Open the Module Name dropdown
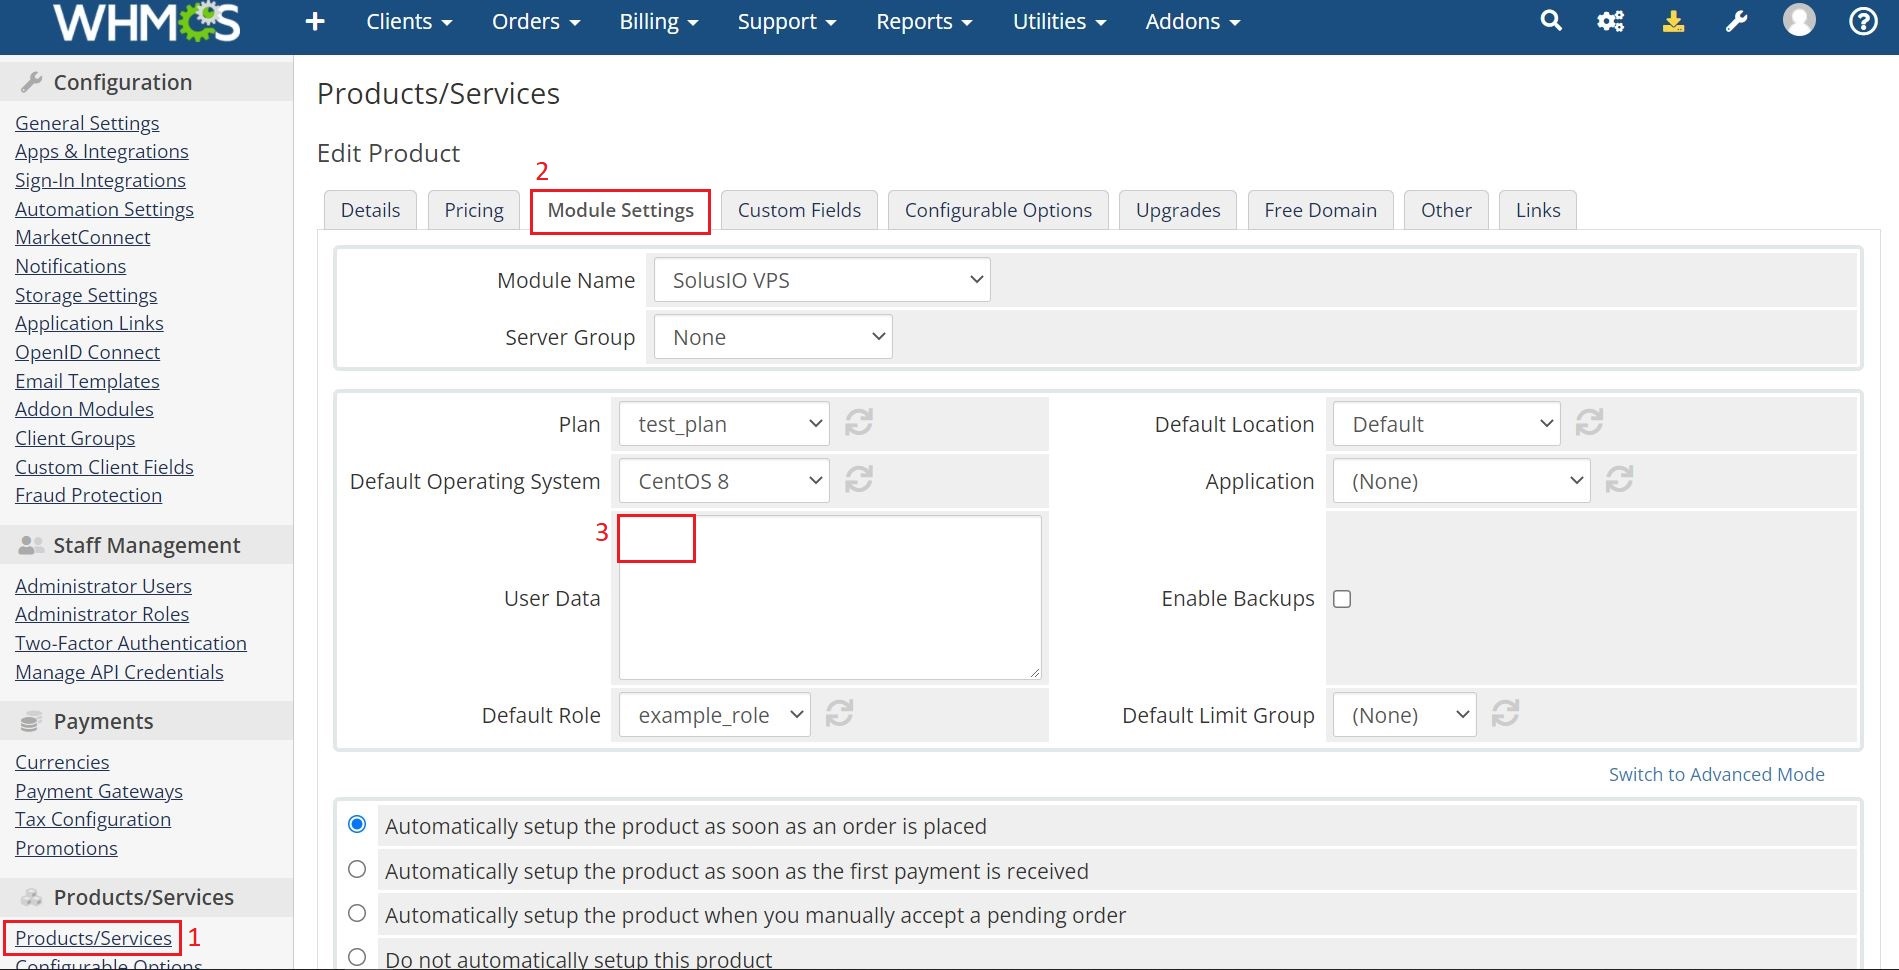The image size is (1899, 970). click(x=822, y=280)
